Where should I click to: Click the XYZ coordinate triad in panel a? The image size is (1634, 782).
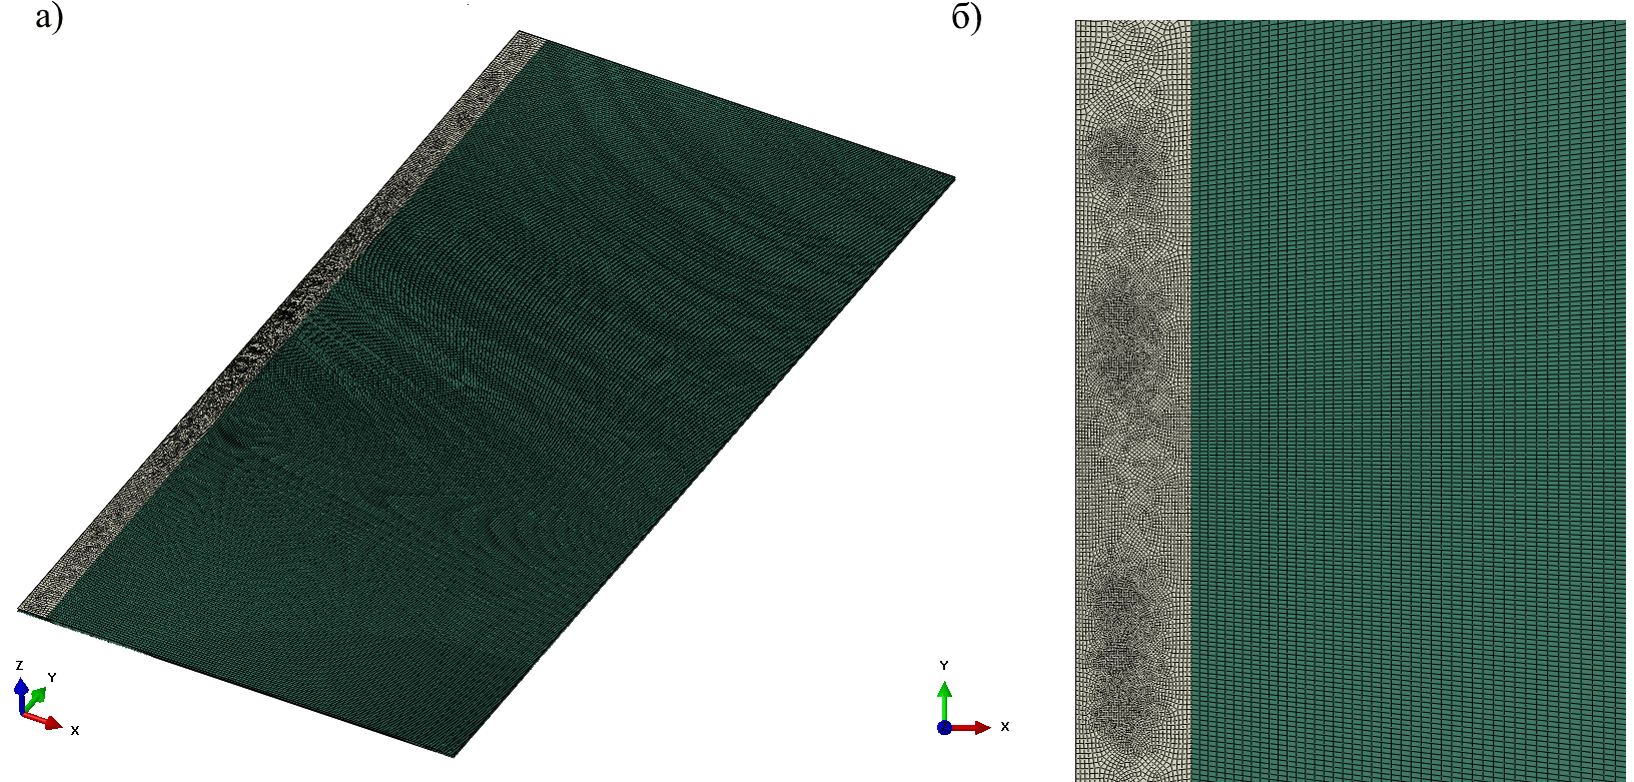pyautogui.click(x=45, y=698)
